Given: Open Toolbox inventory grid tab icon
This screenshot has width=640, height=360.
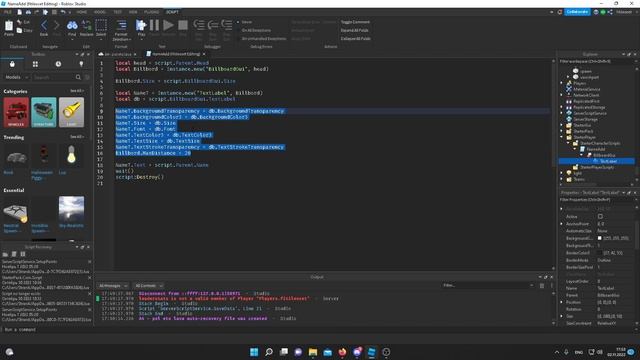Looking at the screenshot, I should (x=35, y=64).
